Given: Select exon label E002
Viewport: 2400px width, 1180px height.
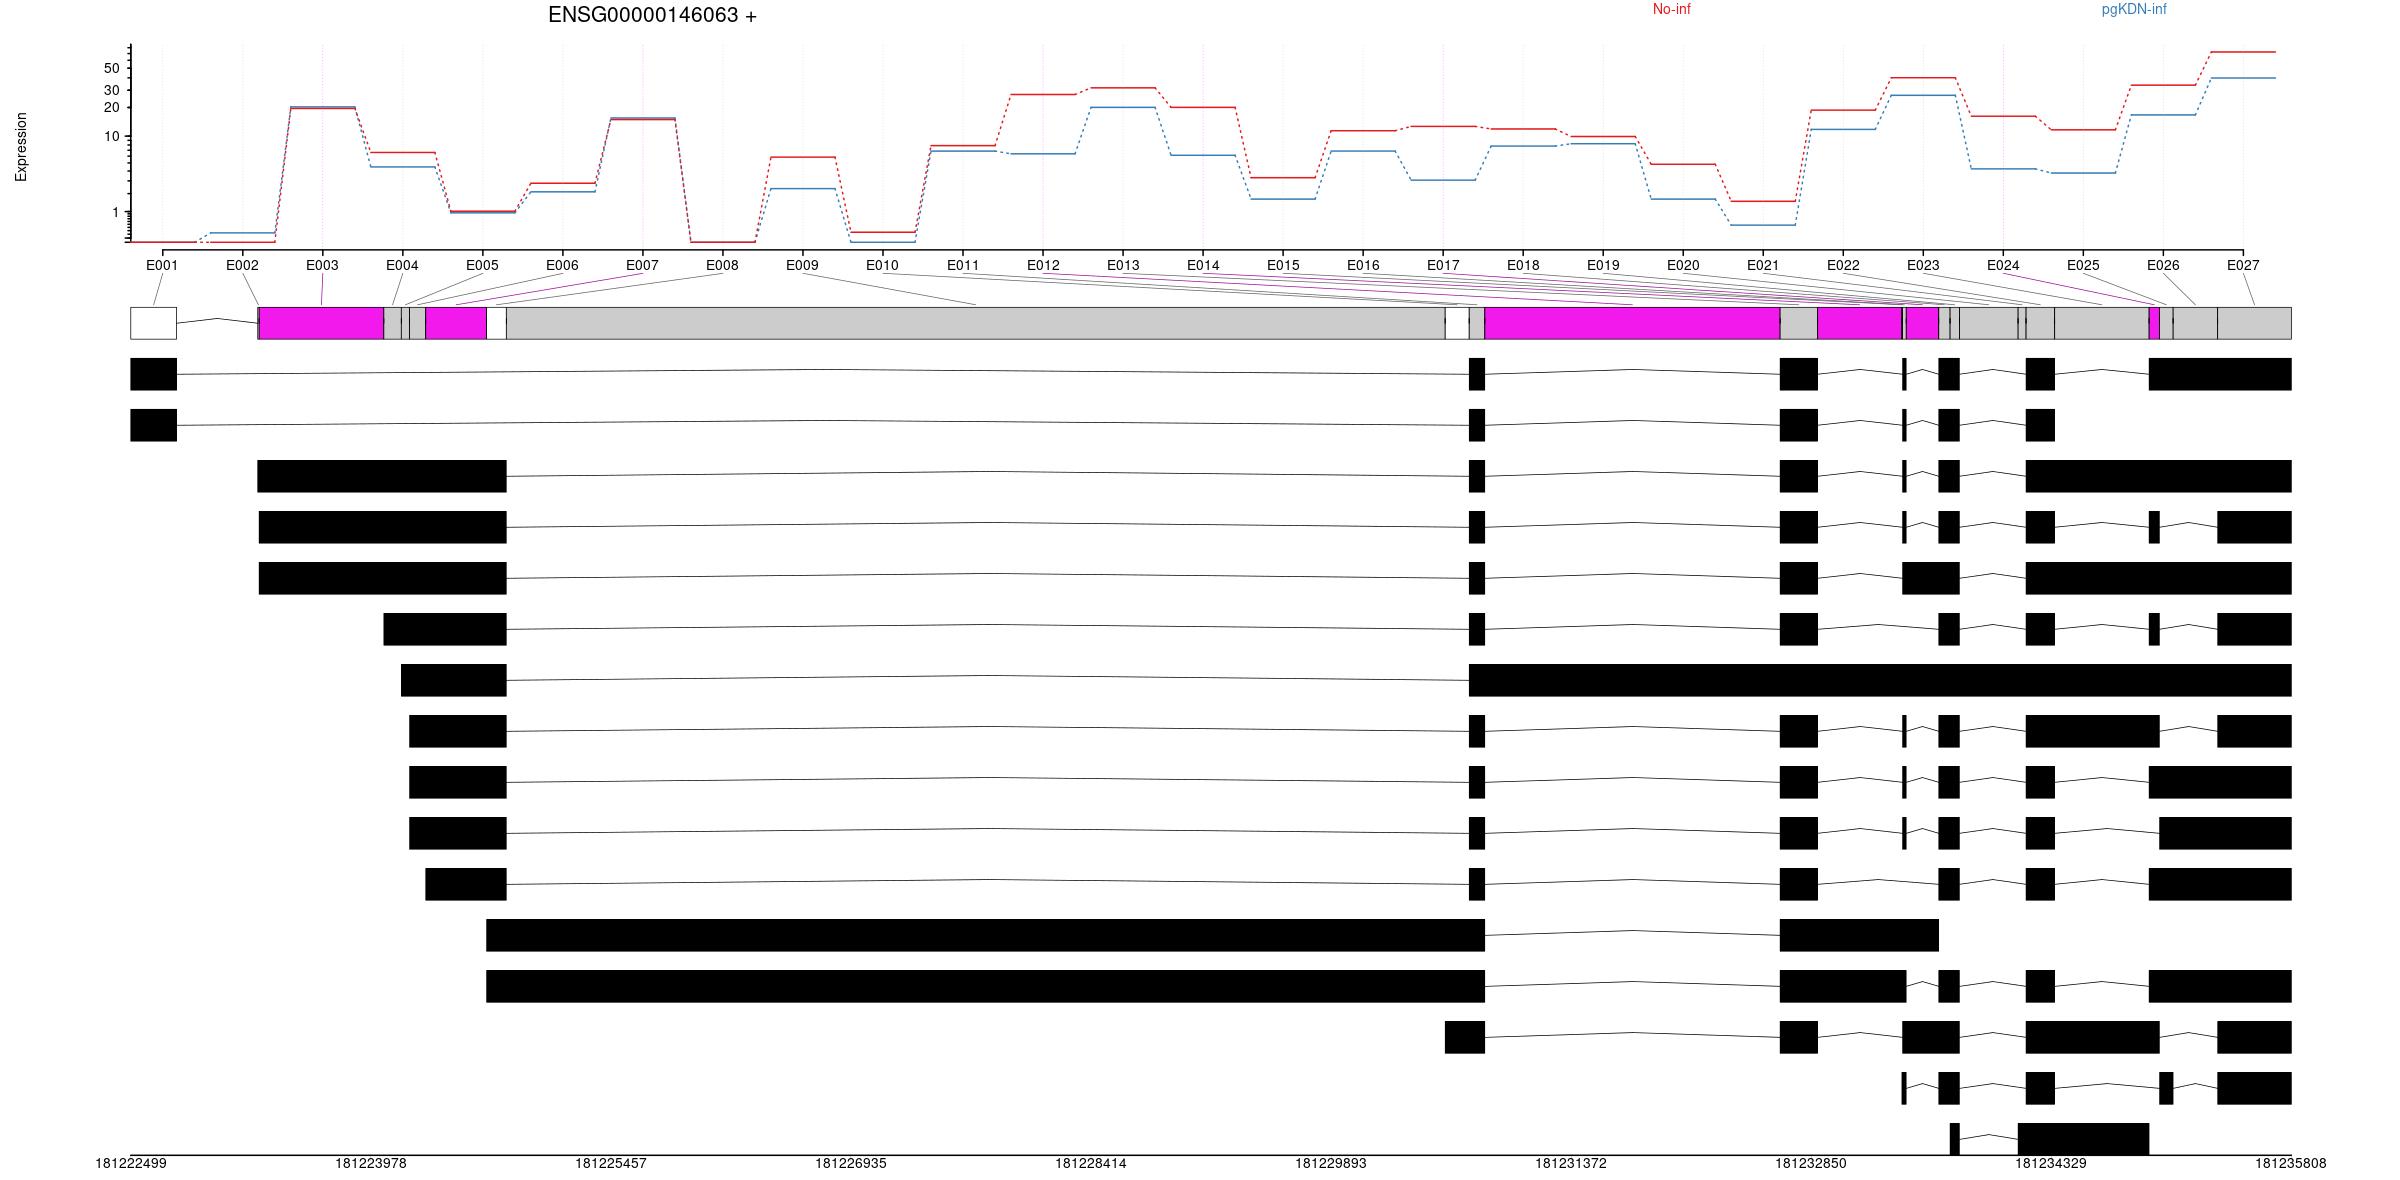Looking at the screenshot, I should pos(242,265).
